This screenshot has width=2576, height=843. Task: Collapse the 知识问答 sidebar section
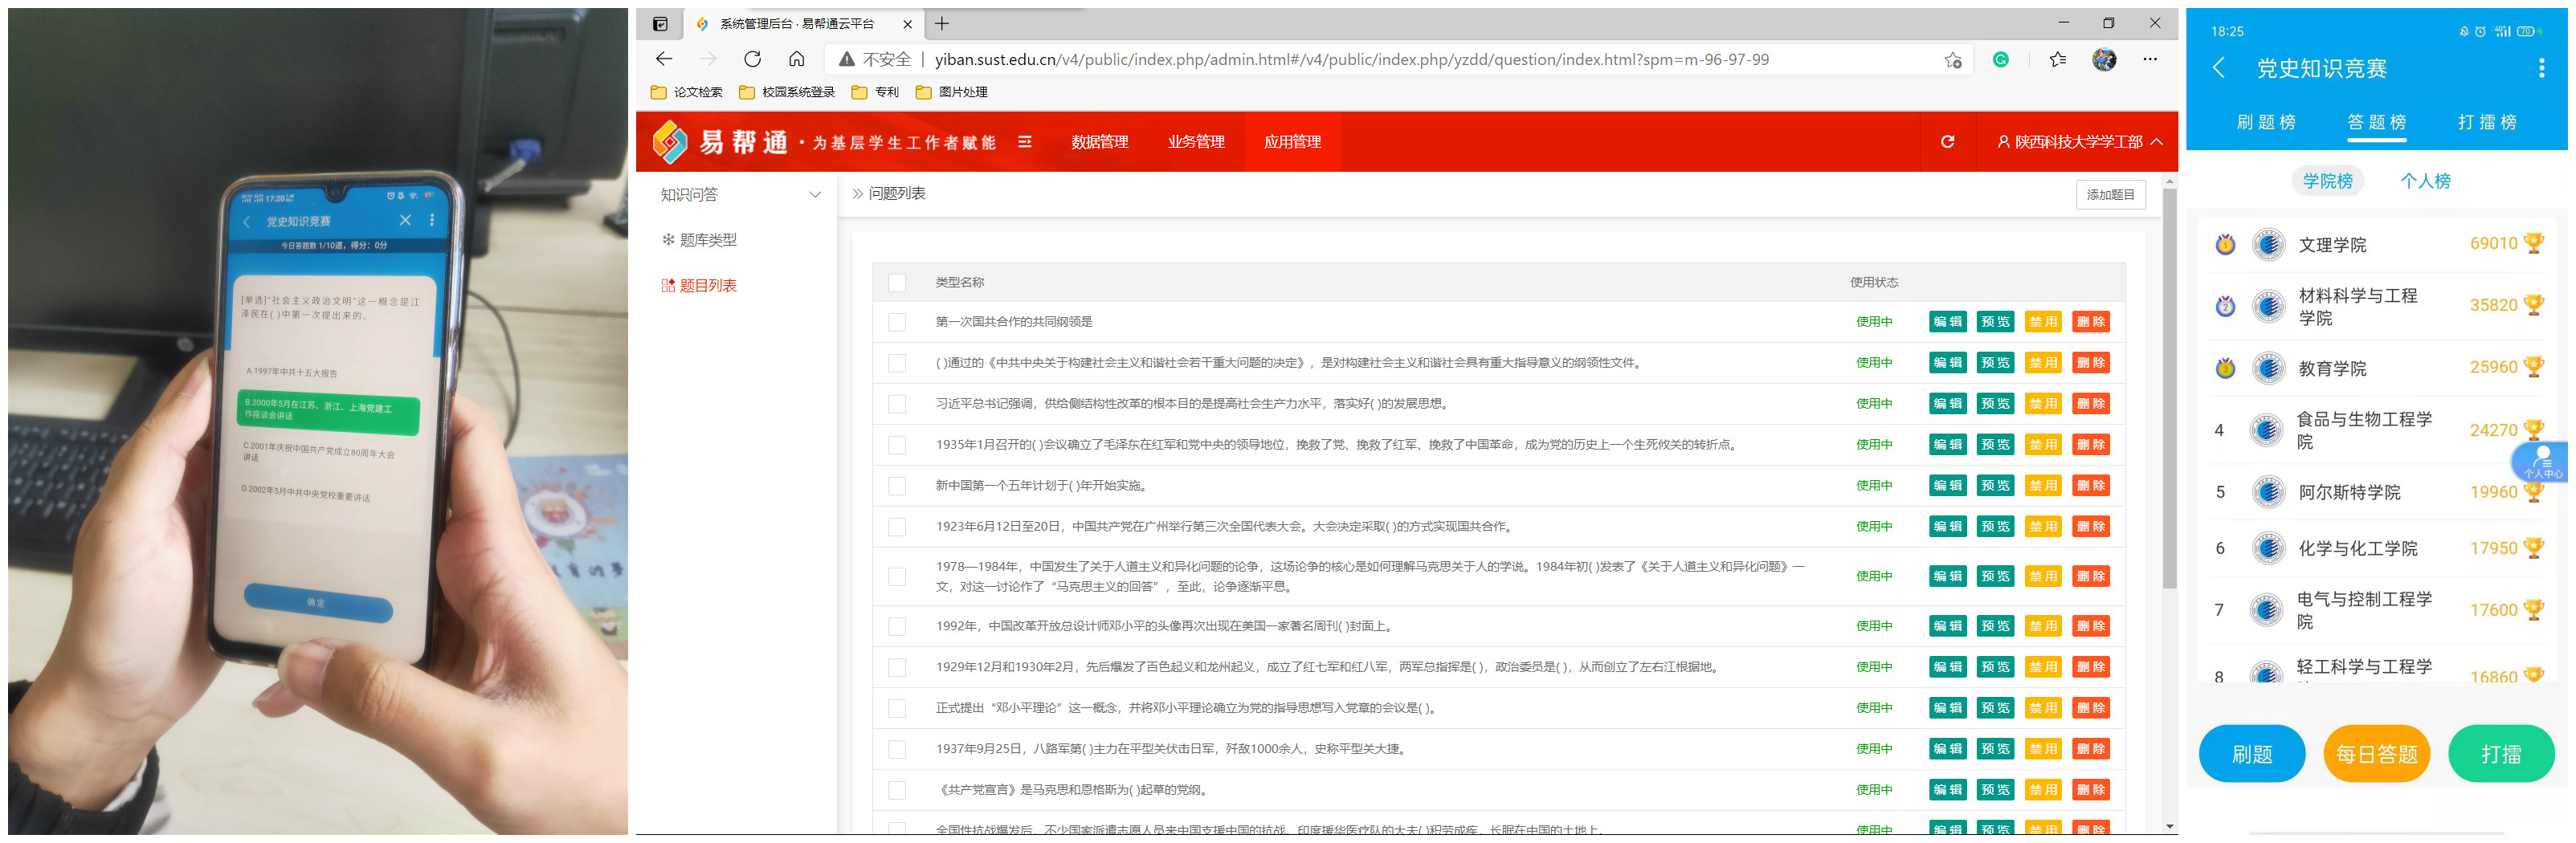point(814,195)
